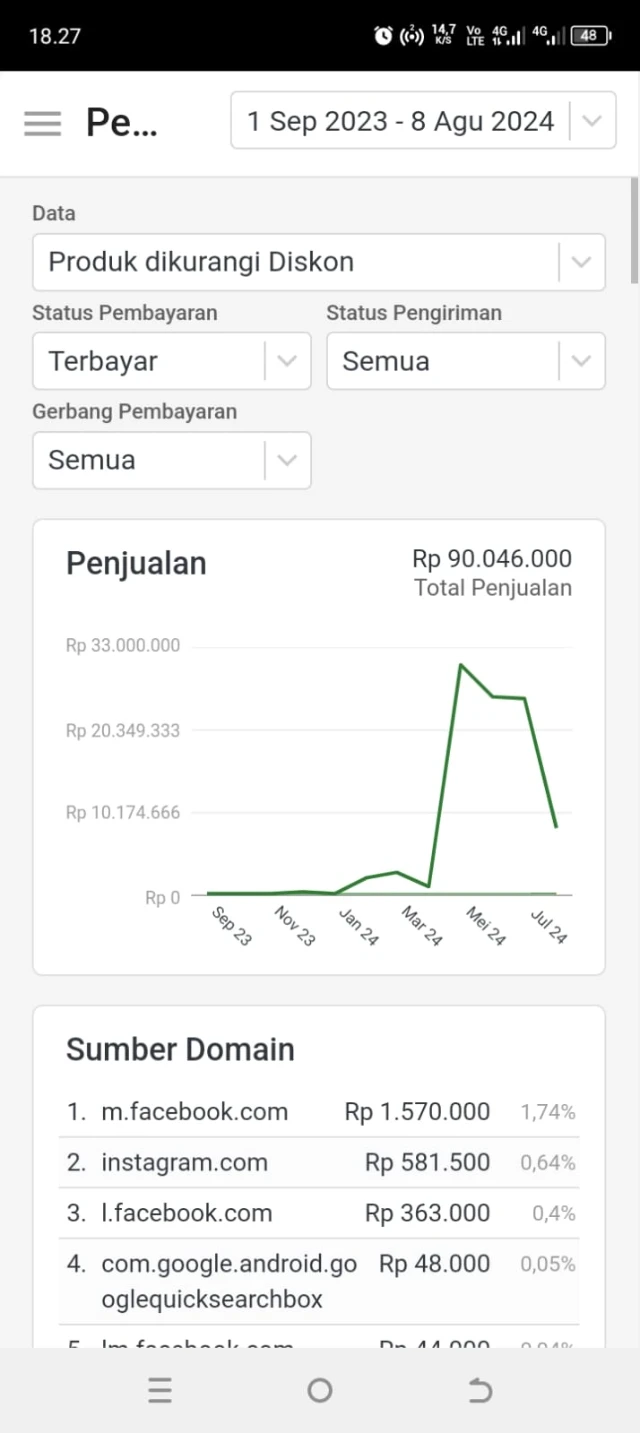Tap the Android back arrow

[480, 1391]
